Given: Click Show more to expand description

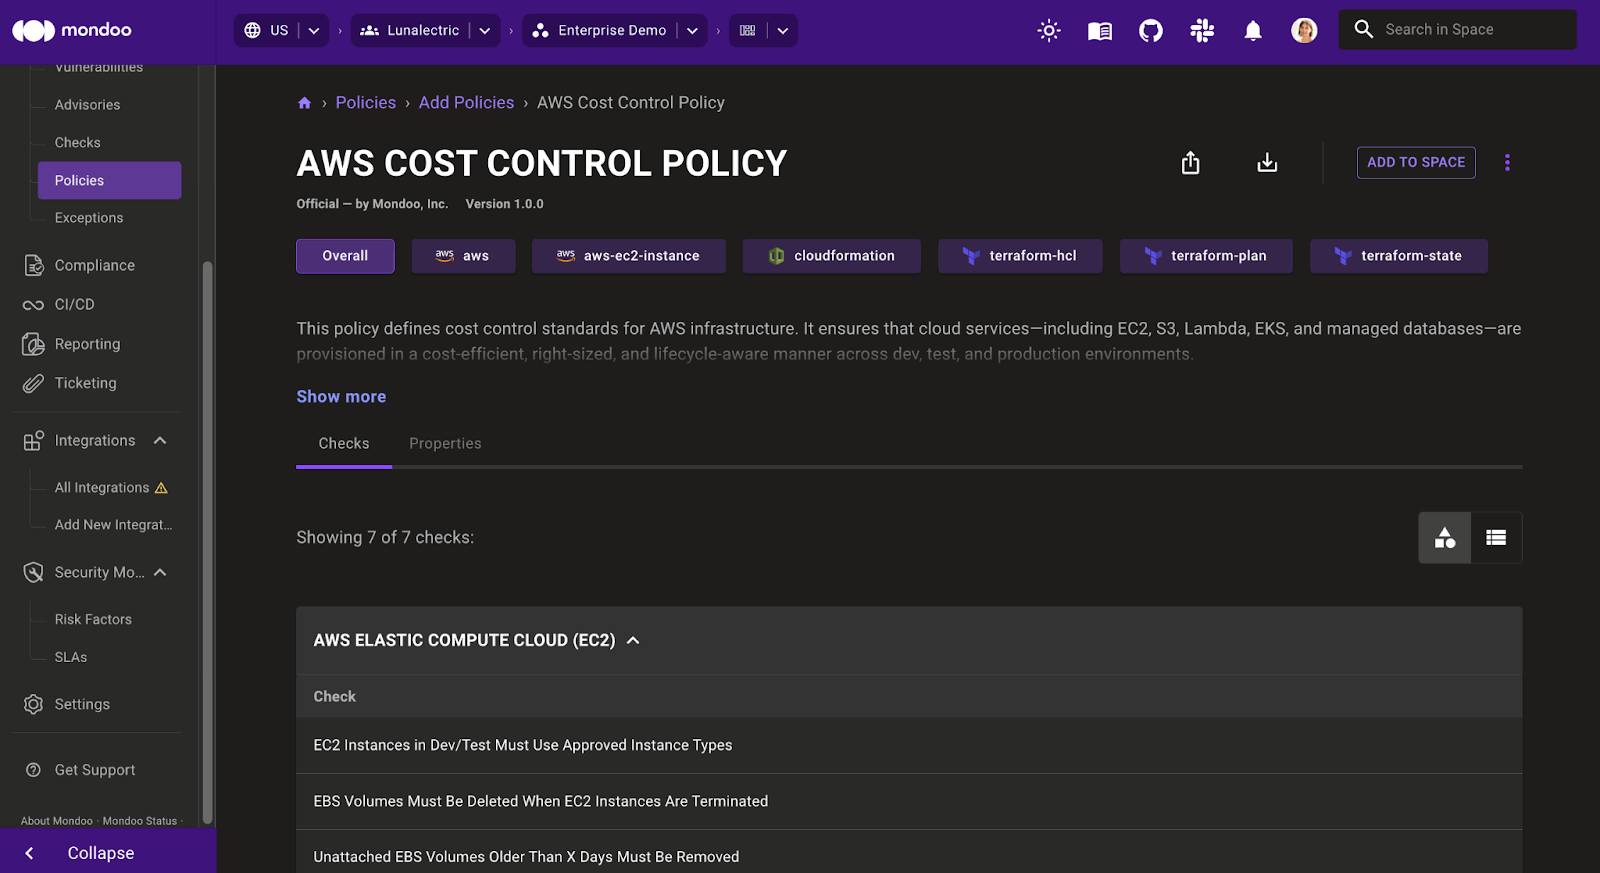Looking at the screenshot, I should pos(341,397).
